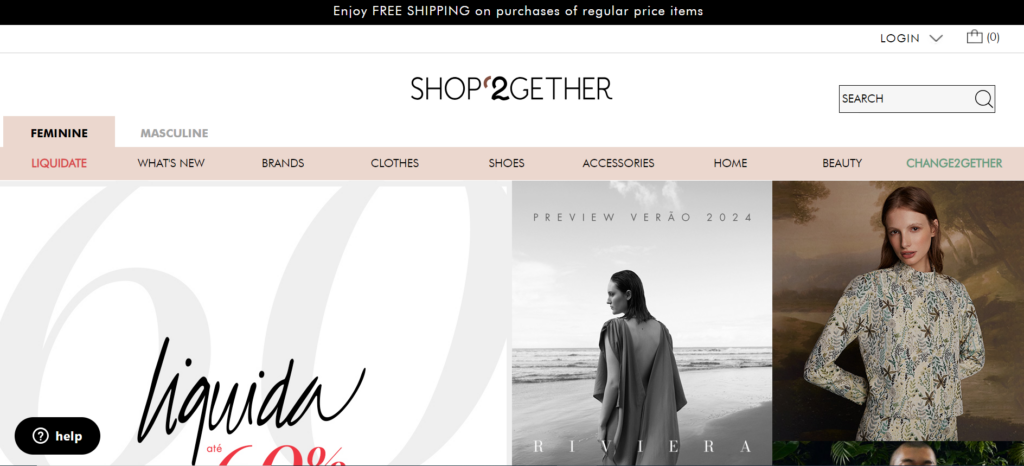Go to the HOME category
1024x466 pixels.
(x=730, y=163)
